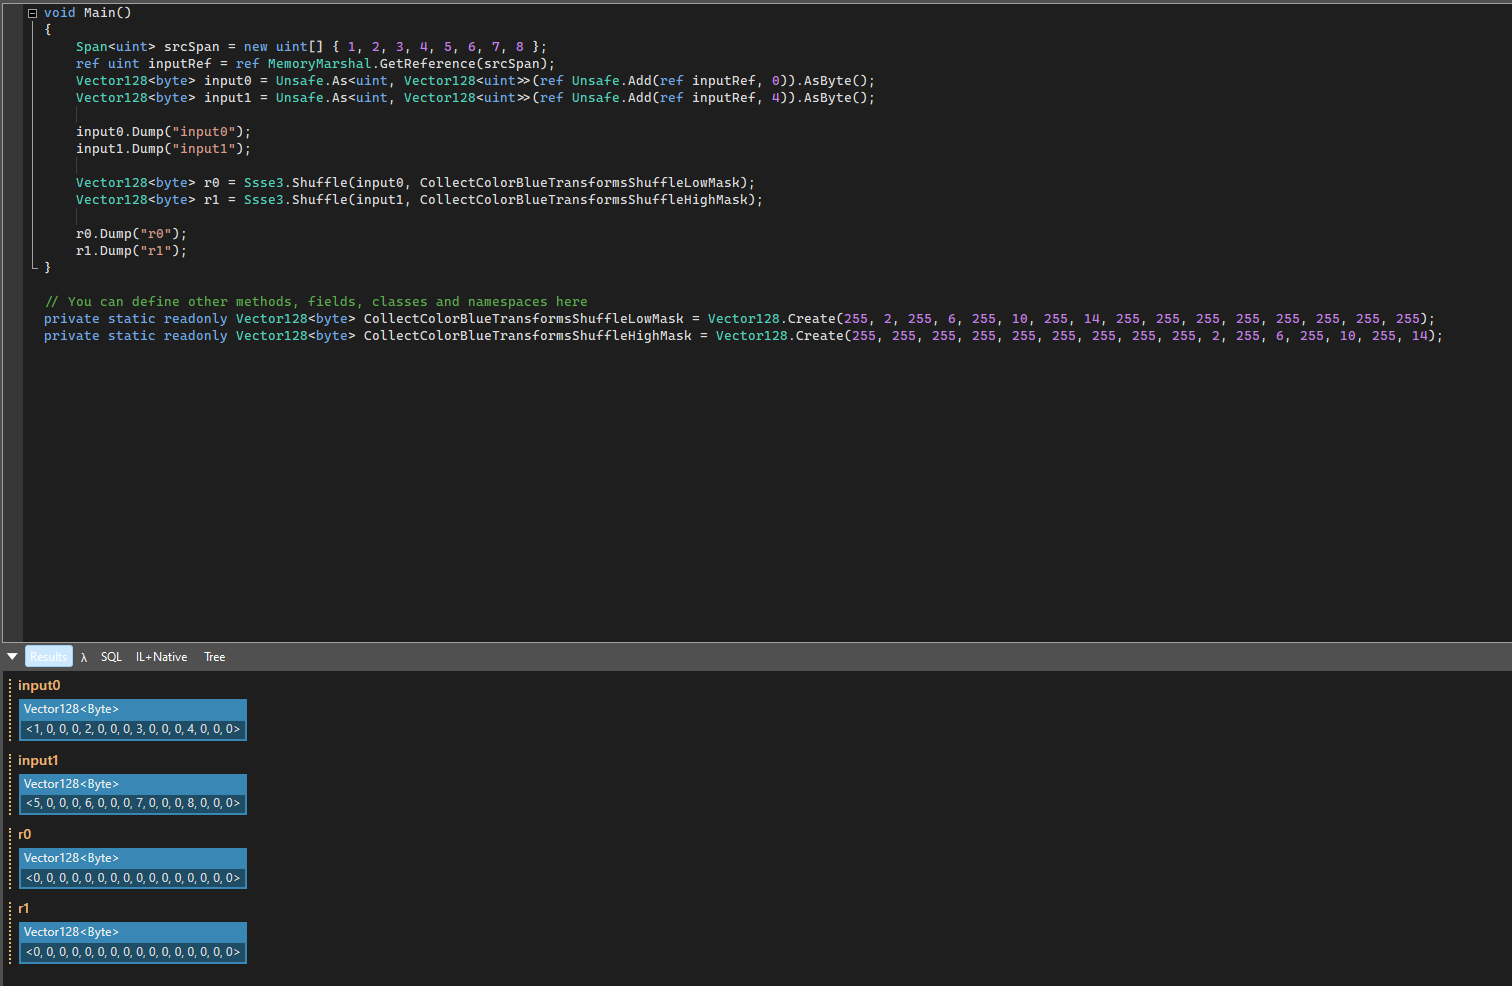Click the r0 result heading
Screen dimensions: 1512x986
pyautogui.click(x=25, y=834)
